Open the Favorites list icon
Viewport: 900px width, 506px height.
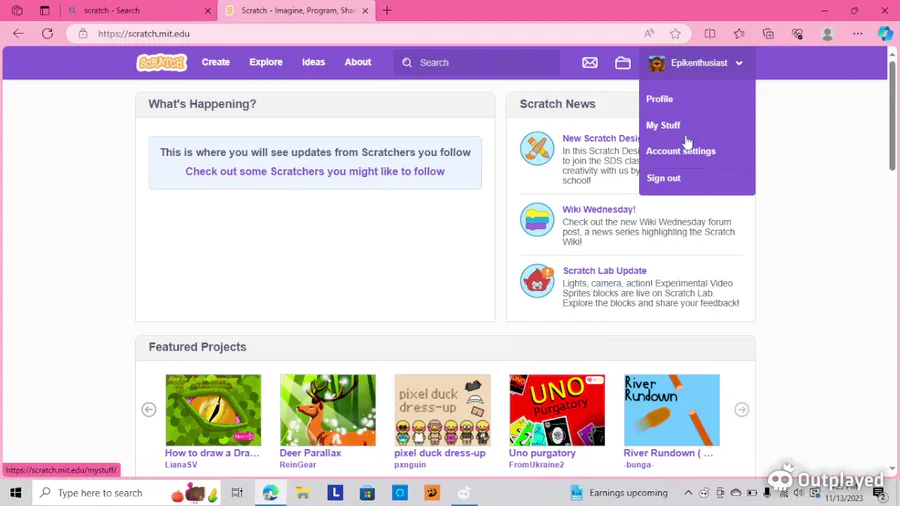click(x=739, y=33)
